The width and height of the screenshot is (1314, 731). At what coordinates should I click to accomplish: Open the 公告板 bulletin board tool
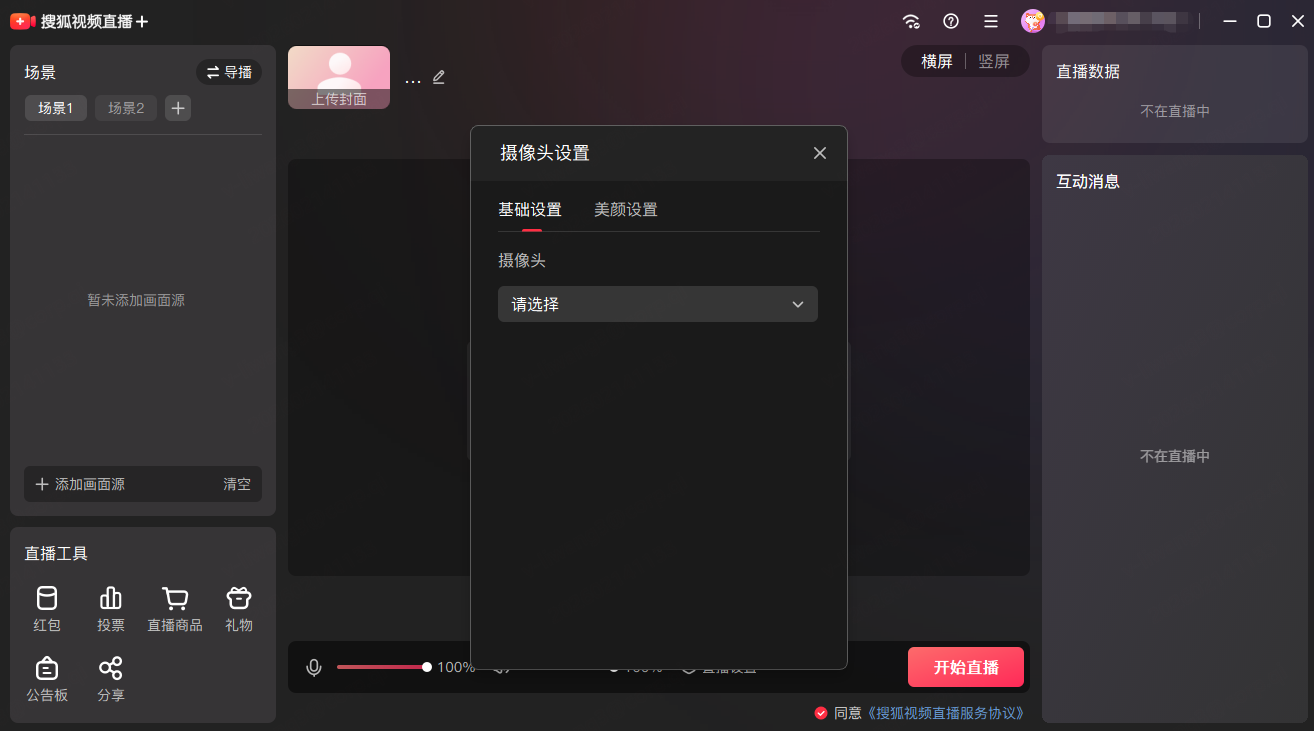47,678
